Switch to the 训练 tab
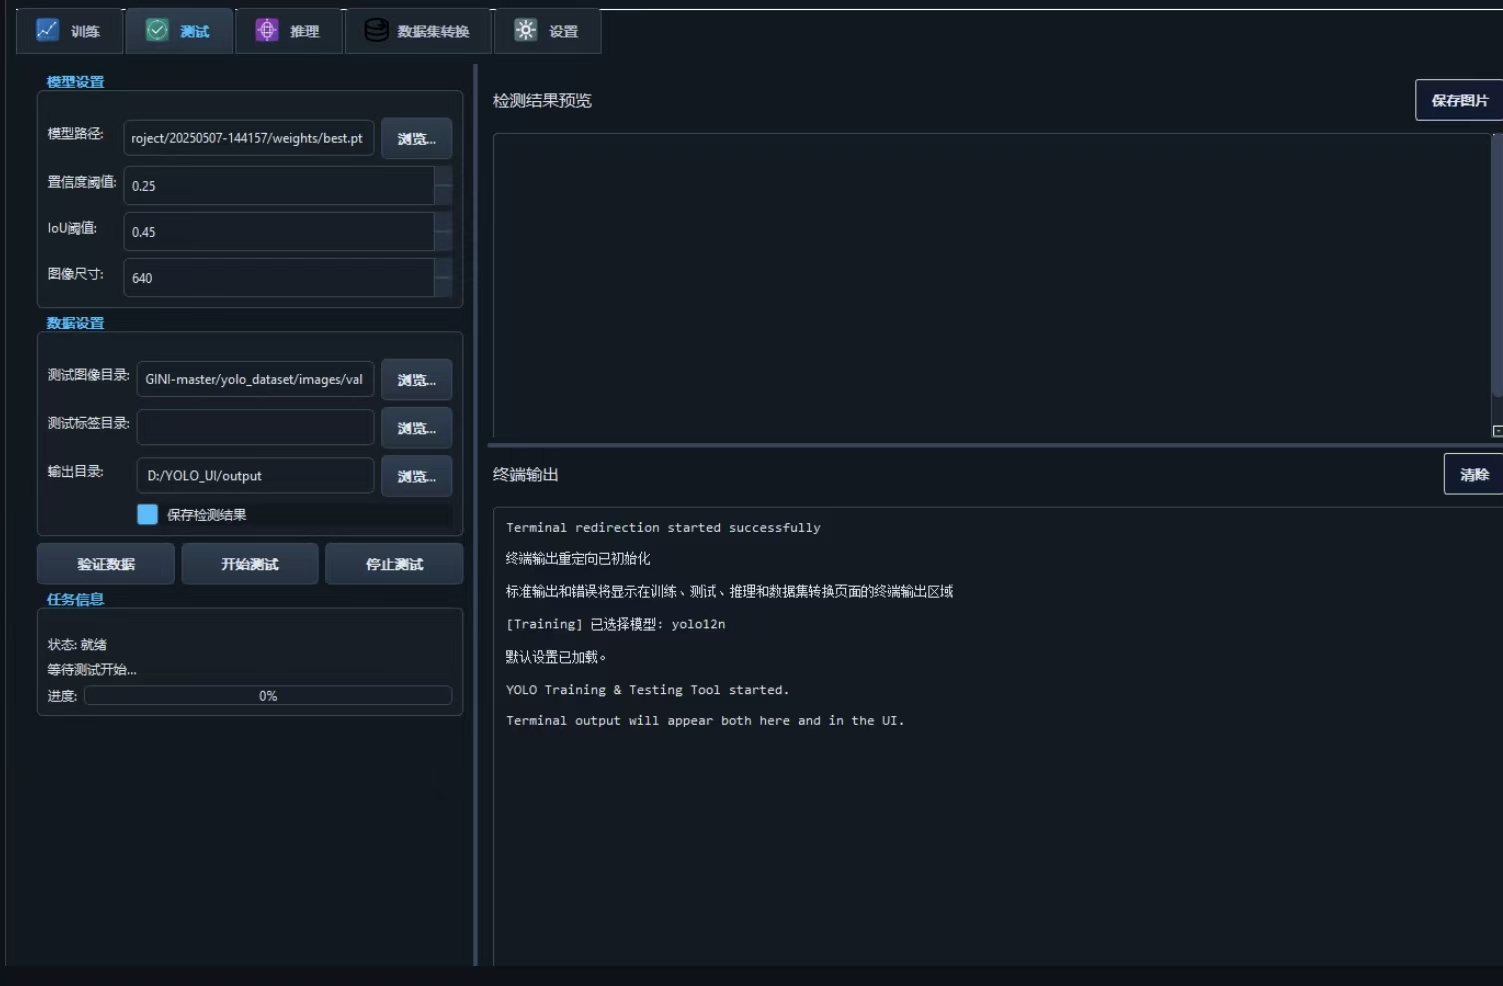The width and height of the screenshot is (1503, 986). pyautogui.click(x=70, y=31)
